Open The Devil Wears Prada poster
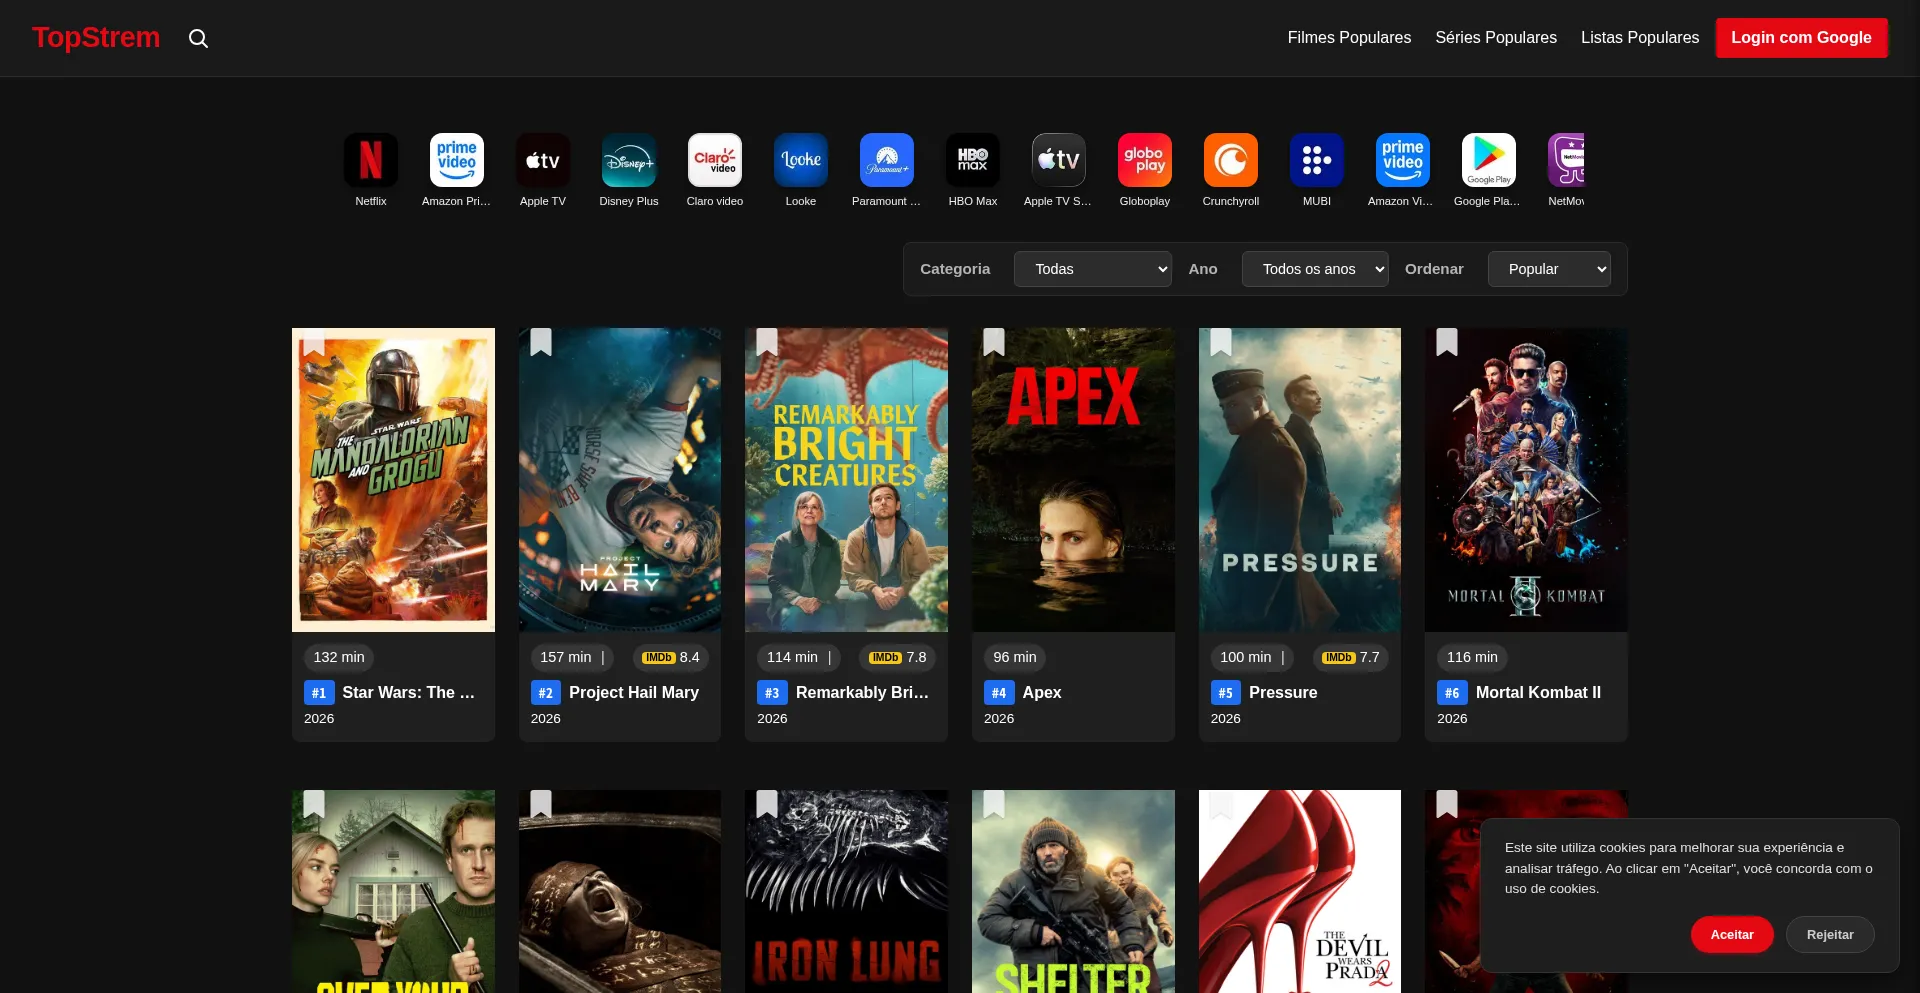Screen dimensions: 1920x993 tap(1300, 891)
